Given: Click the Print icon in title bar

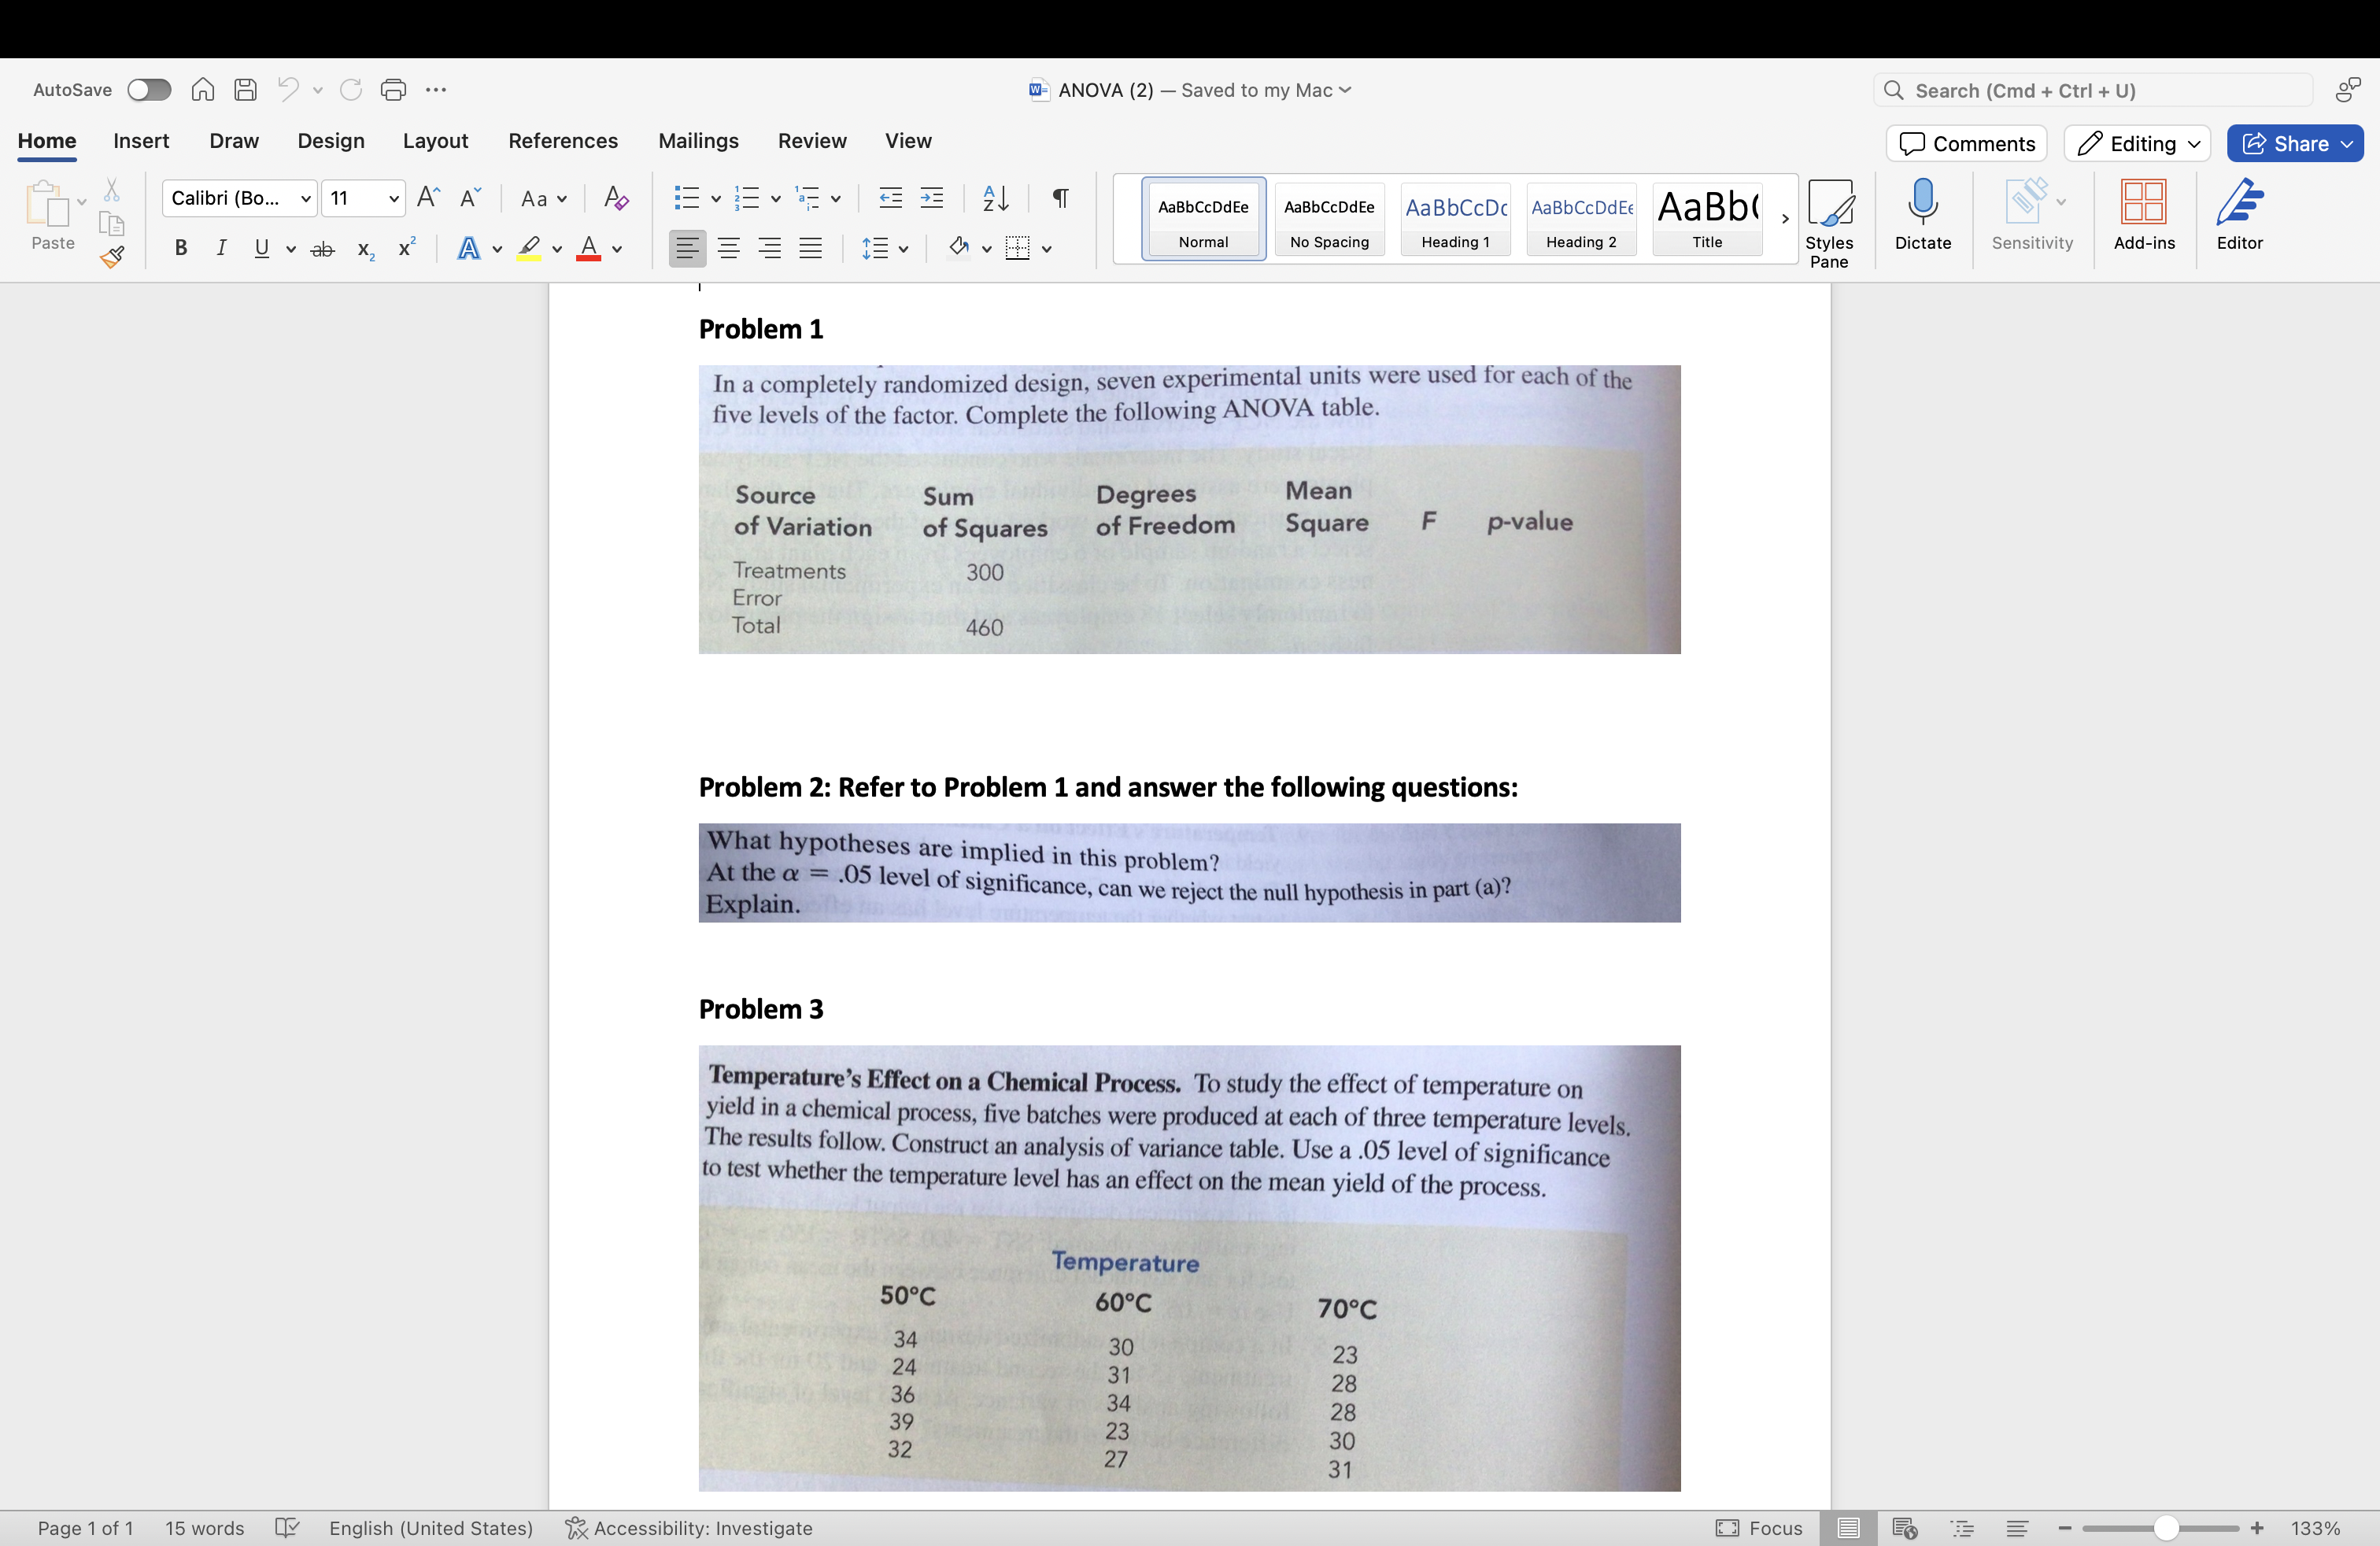Looking at the screenshot, I should point(393,90).
